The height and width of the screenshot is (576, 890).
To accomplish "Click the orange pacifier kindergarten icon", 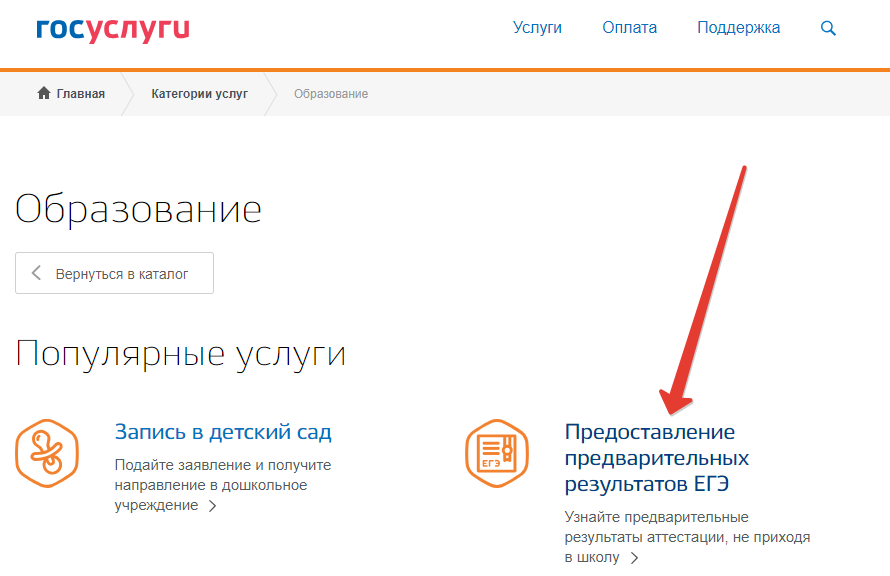I will pos(46,453).
